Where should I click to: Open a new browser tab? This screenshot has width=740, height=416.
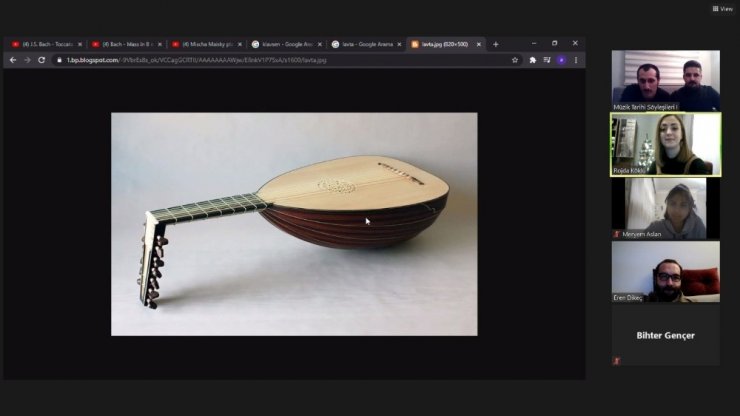click(x=495, y=44)
